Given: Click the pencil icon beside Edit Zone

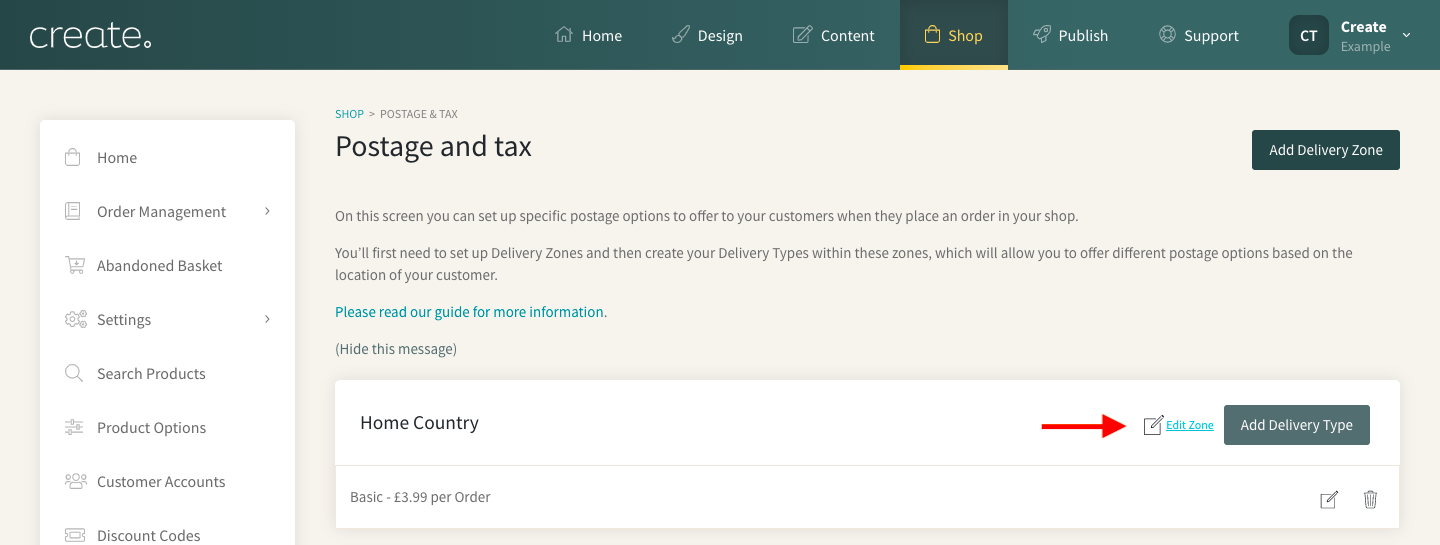Looking at the screenshot, I should (x=1153, y=425).
